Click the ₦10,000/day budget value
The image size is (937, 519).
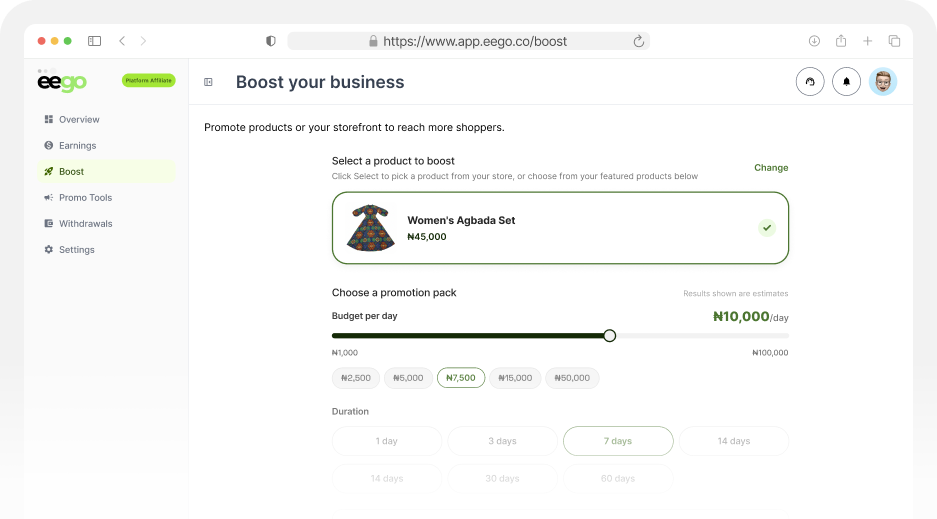[751, 317]
